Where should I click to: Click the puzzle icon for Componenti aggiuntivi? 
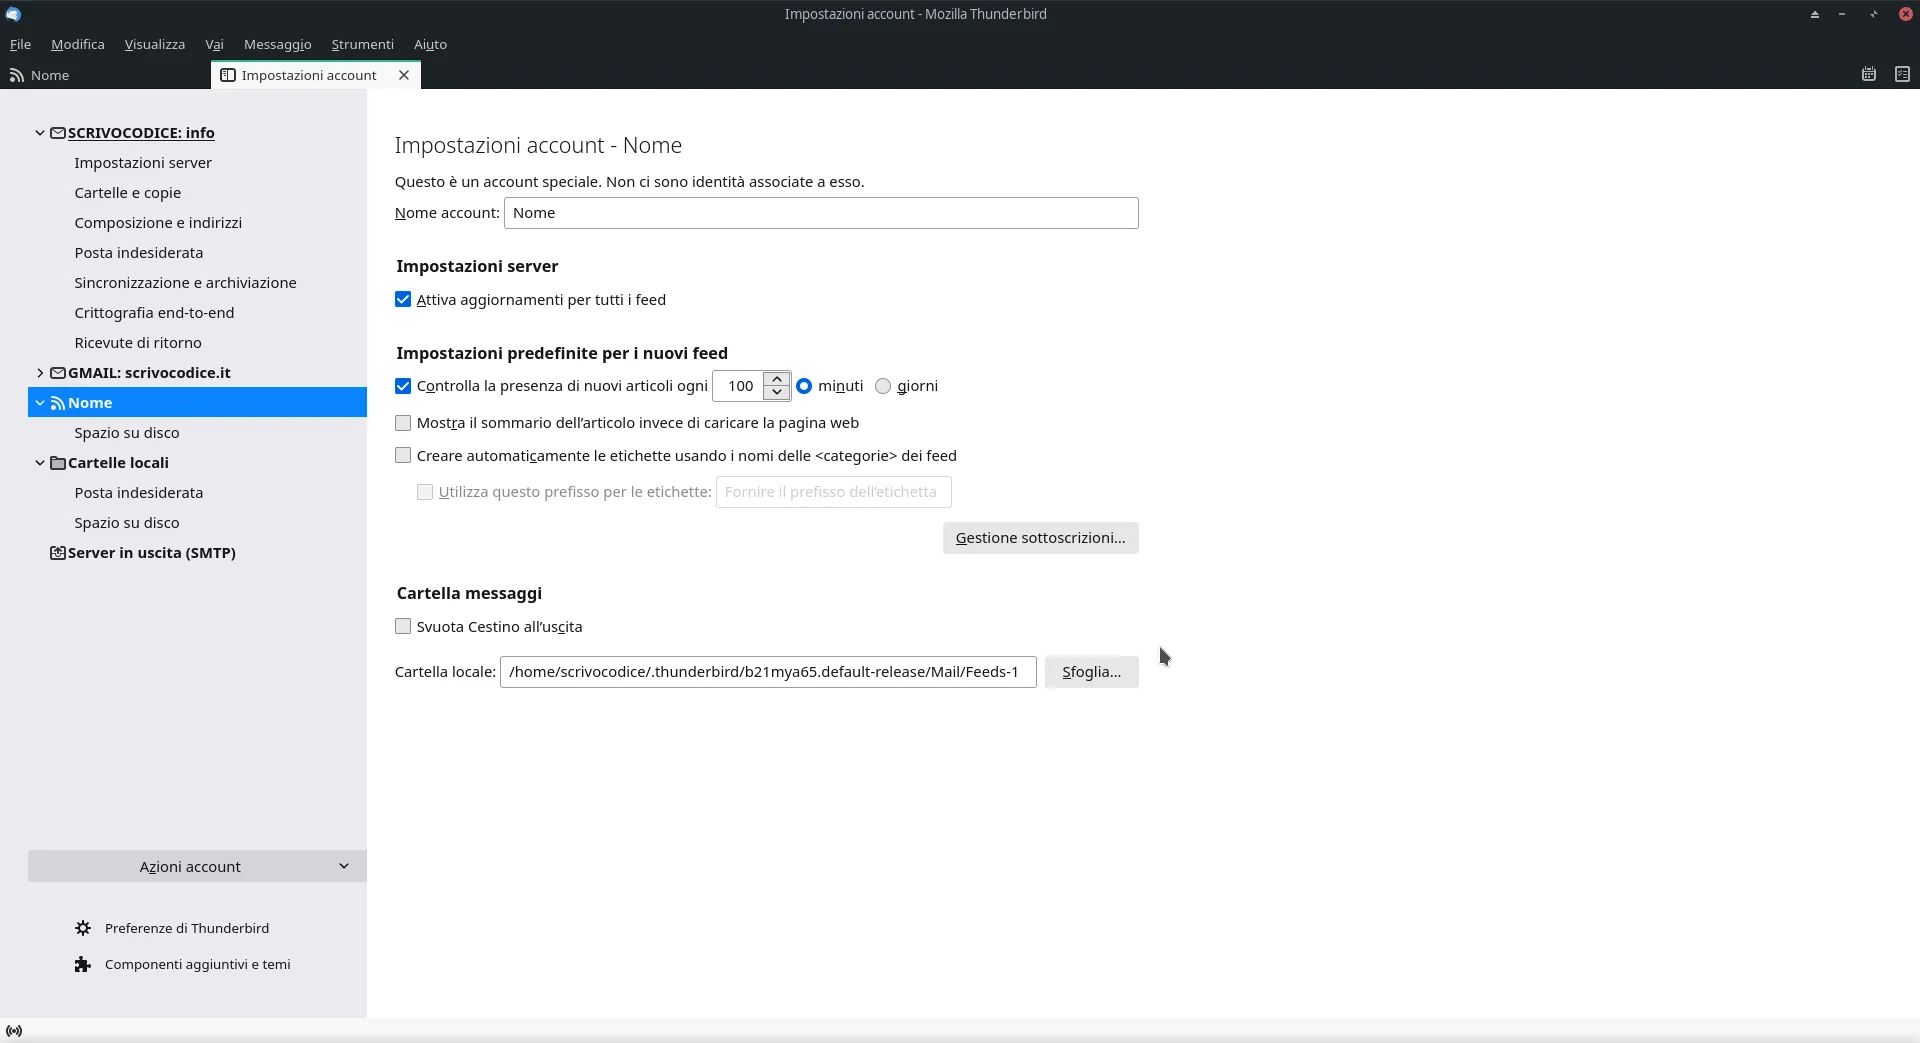(x=83, y=964)
